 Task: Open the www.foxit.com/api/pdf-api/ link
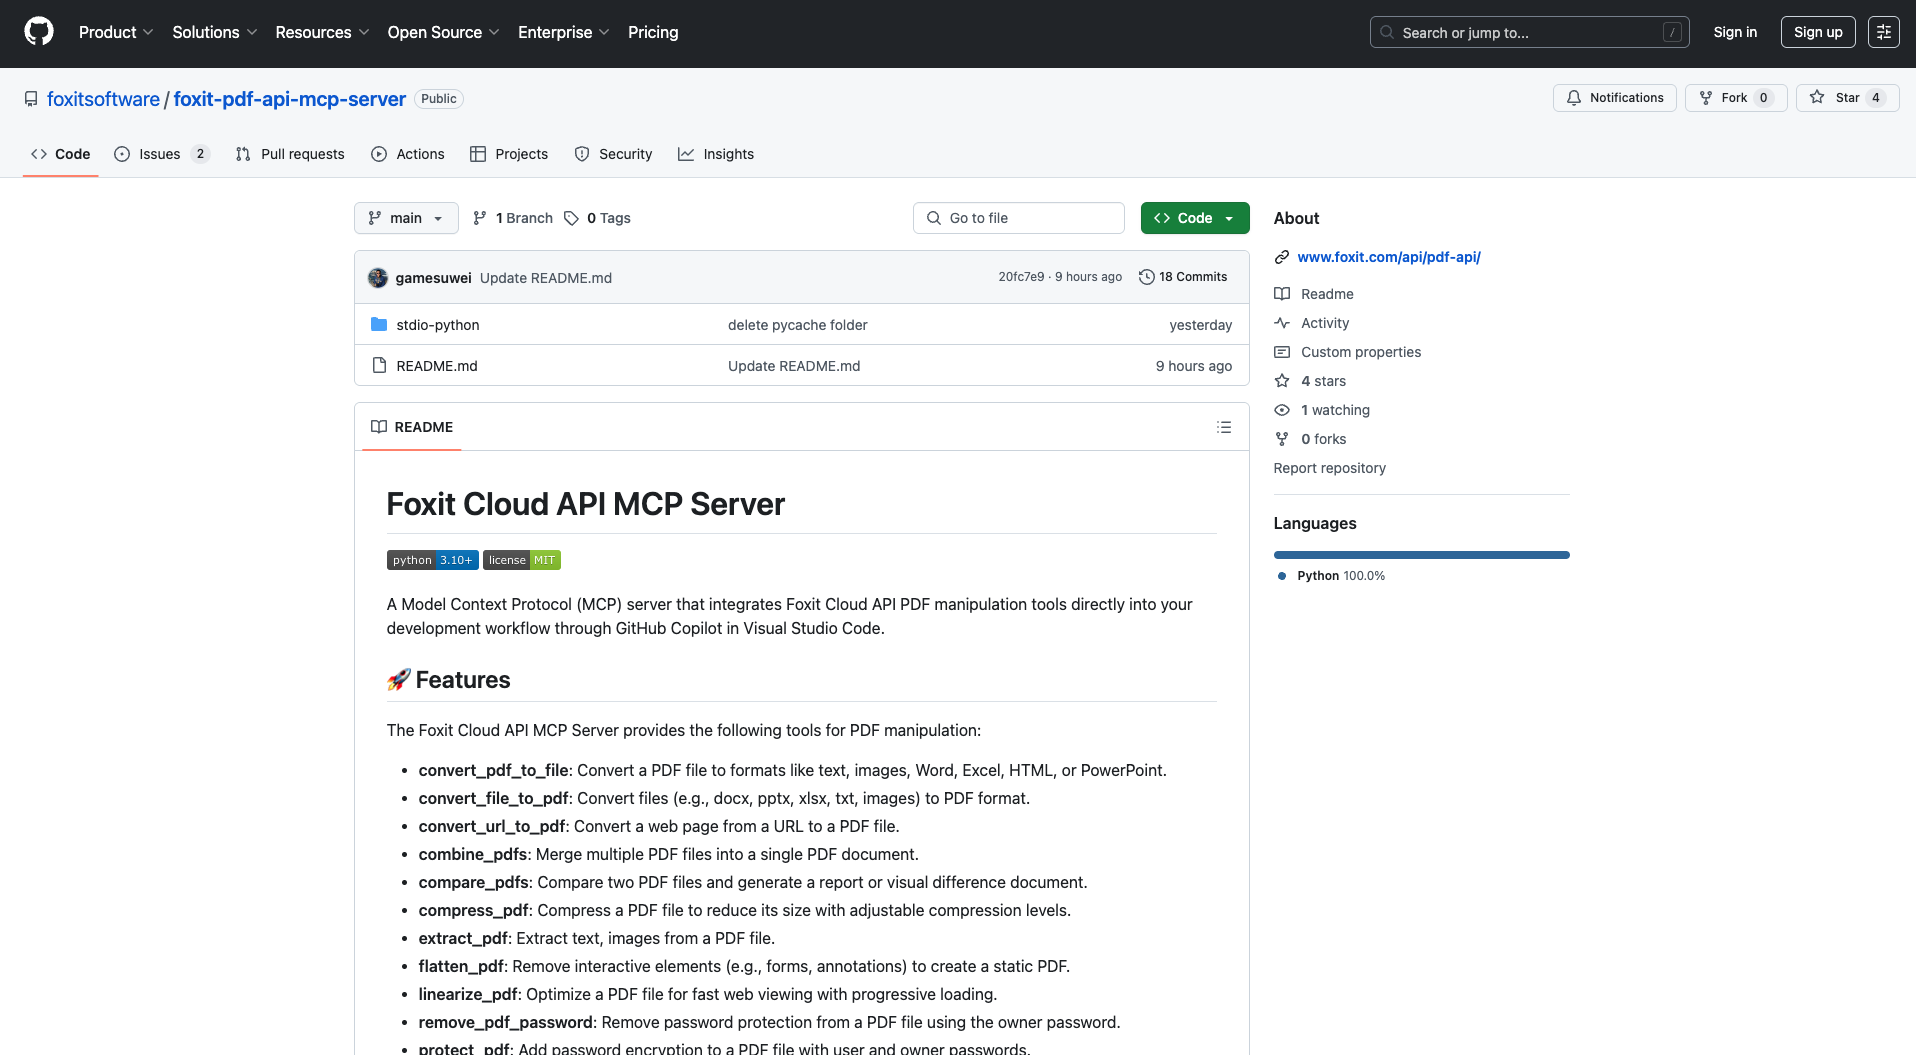click(1389, 257)
